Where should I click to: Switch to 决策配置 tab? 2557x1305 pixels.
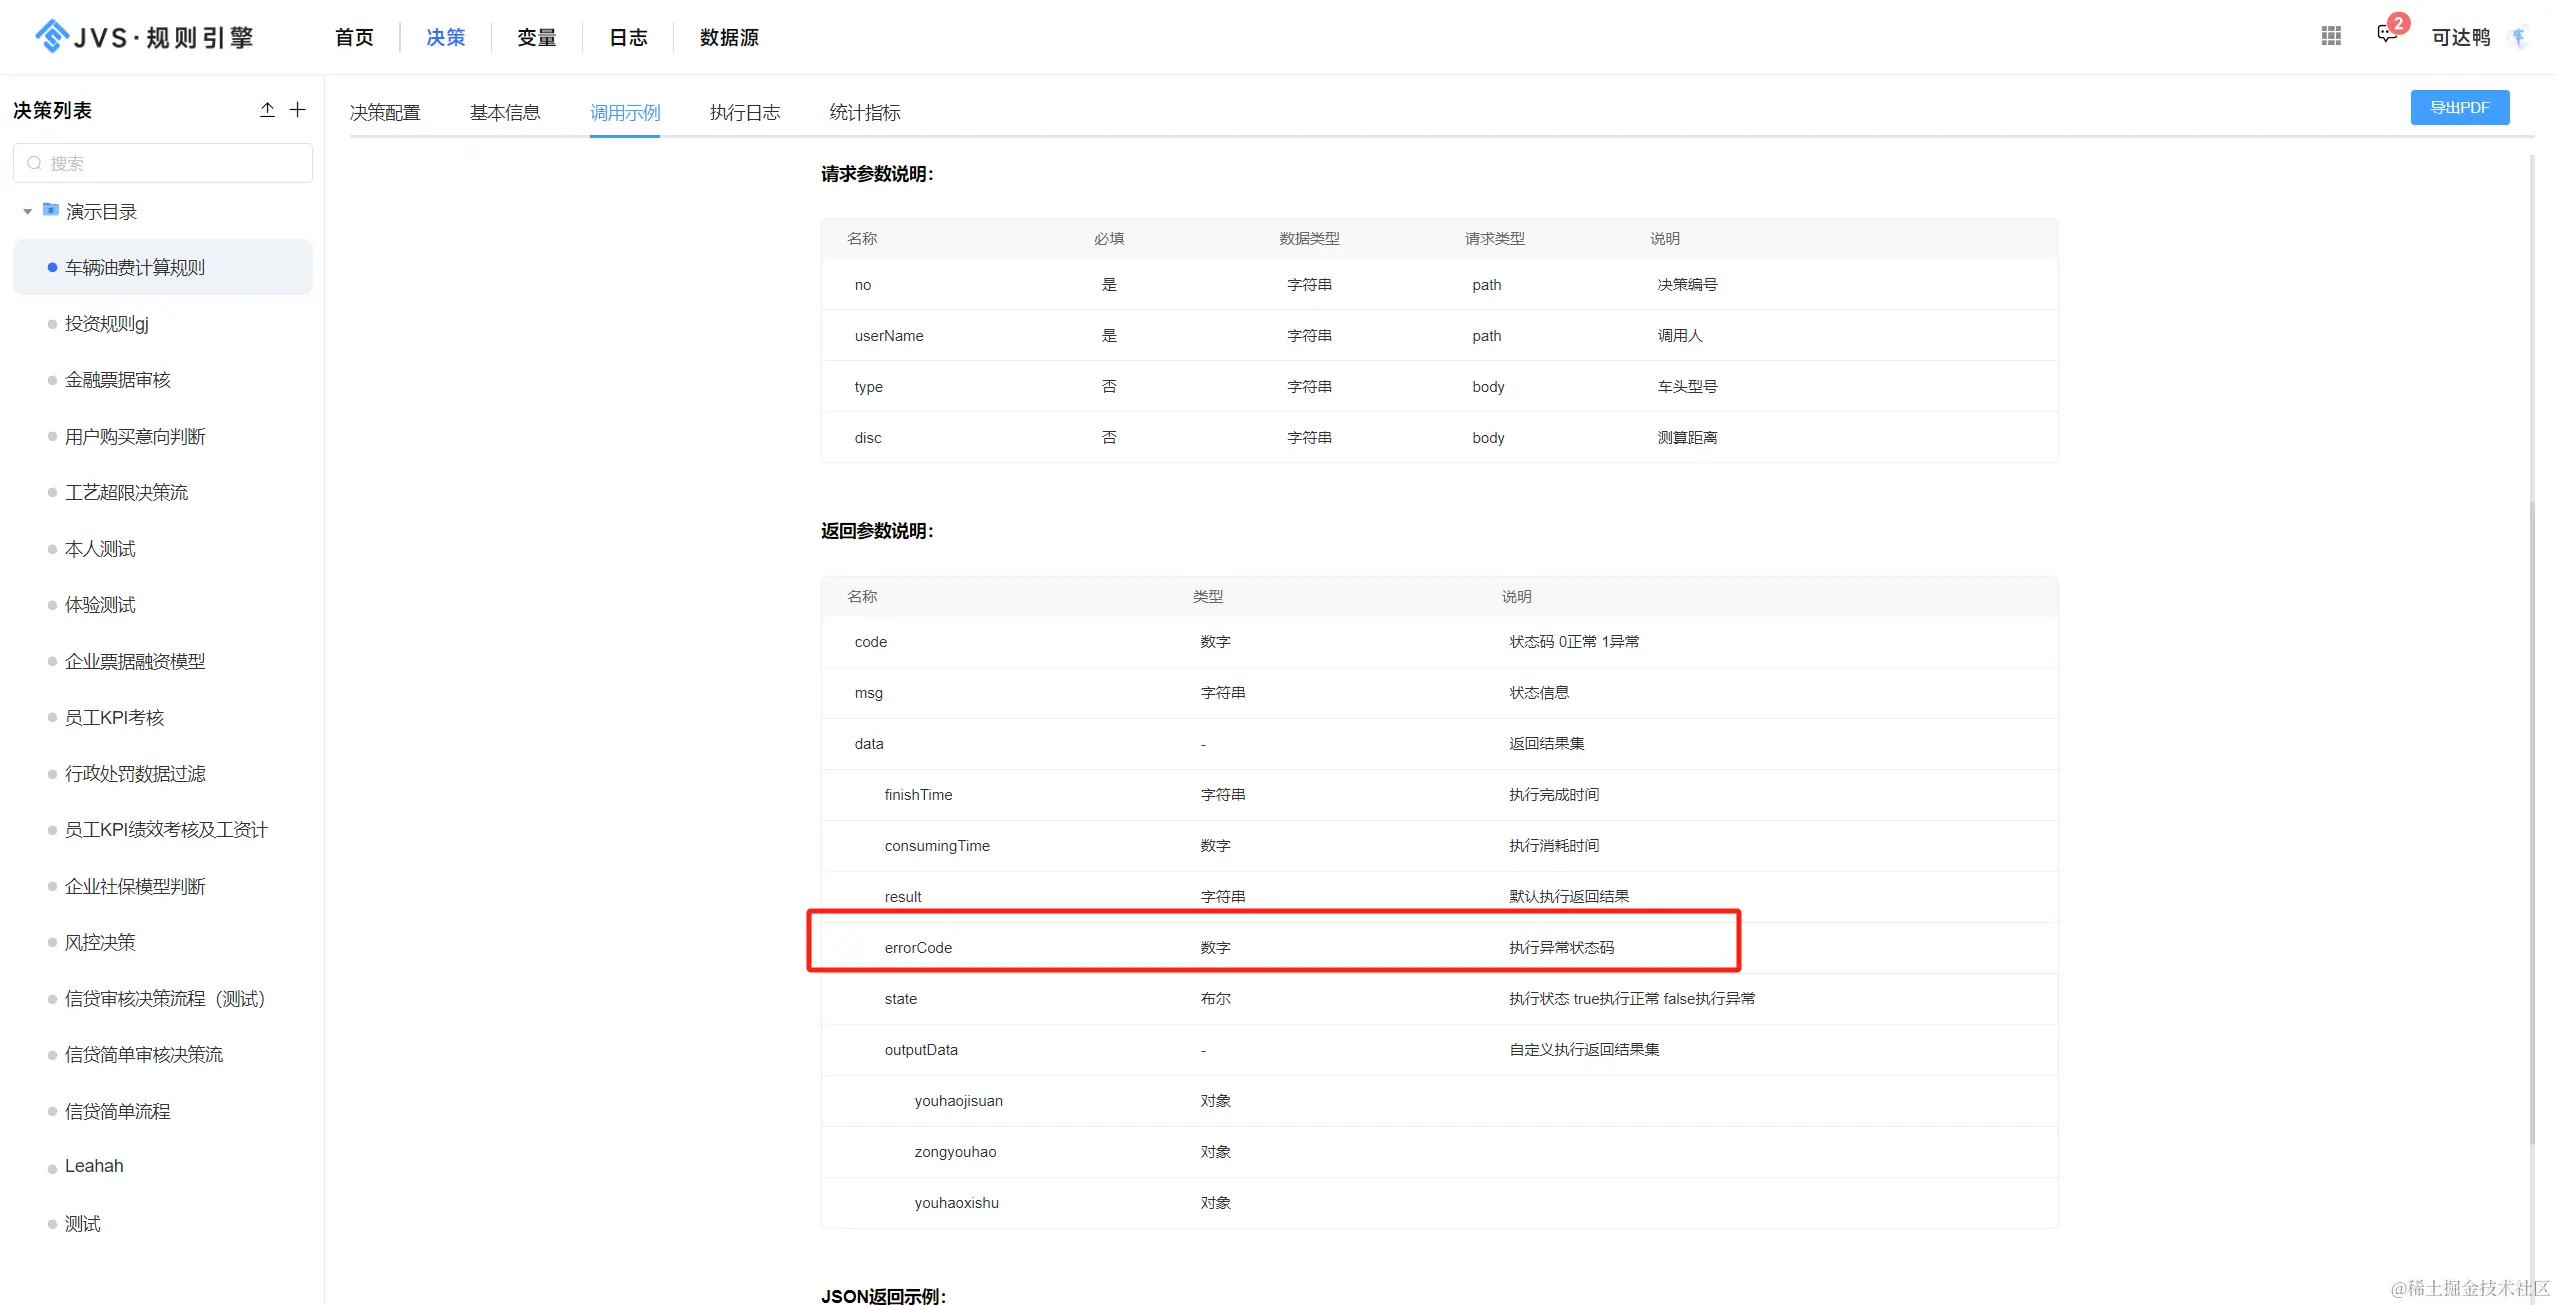[x=385, y=112]
